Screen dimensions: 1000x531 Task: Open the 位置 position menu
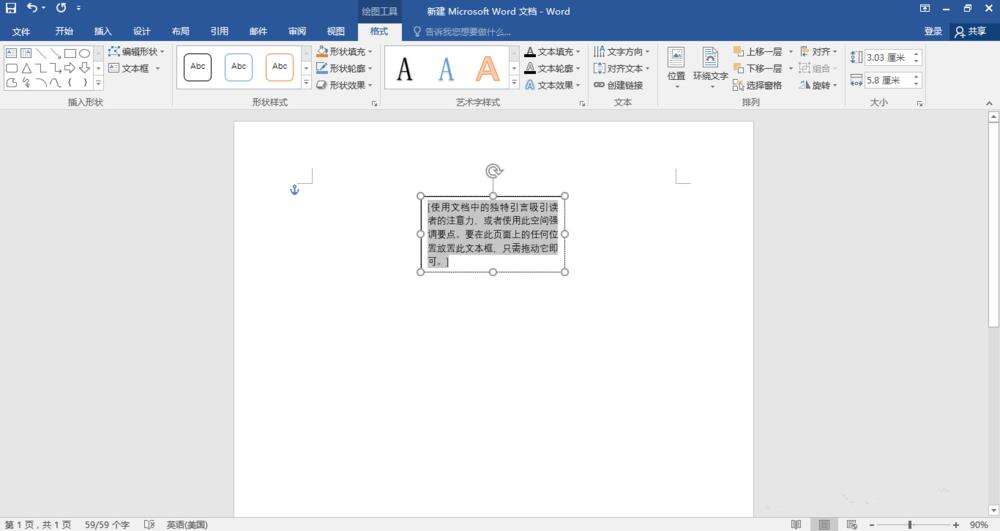coord(676,68)
